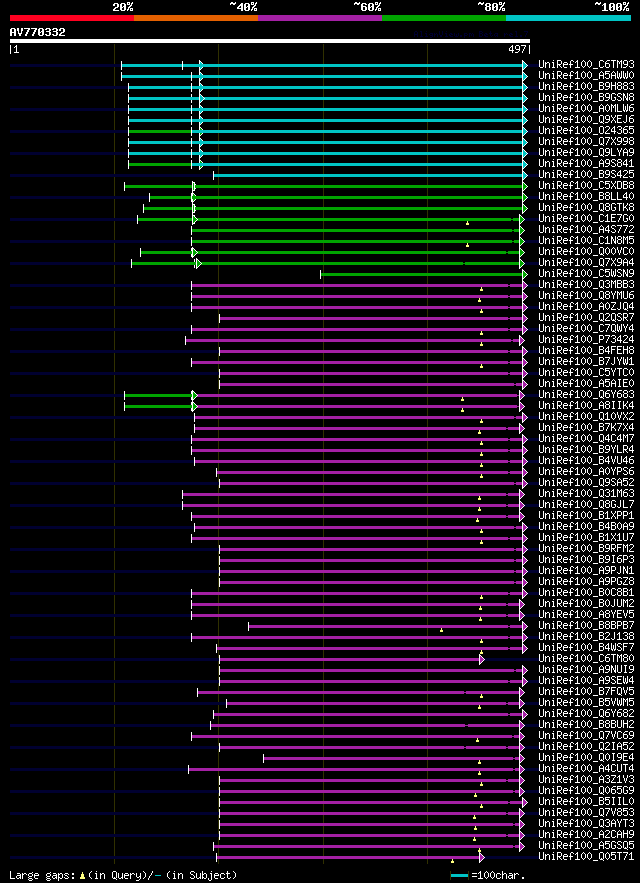Image resolution: width=640 pixels, height=883 pixels.
Task: Select the UniRef100_P73424 label
Action: click(586, 340)
